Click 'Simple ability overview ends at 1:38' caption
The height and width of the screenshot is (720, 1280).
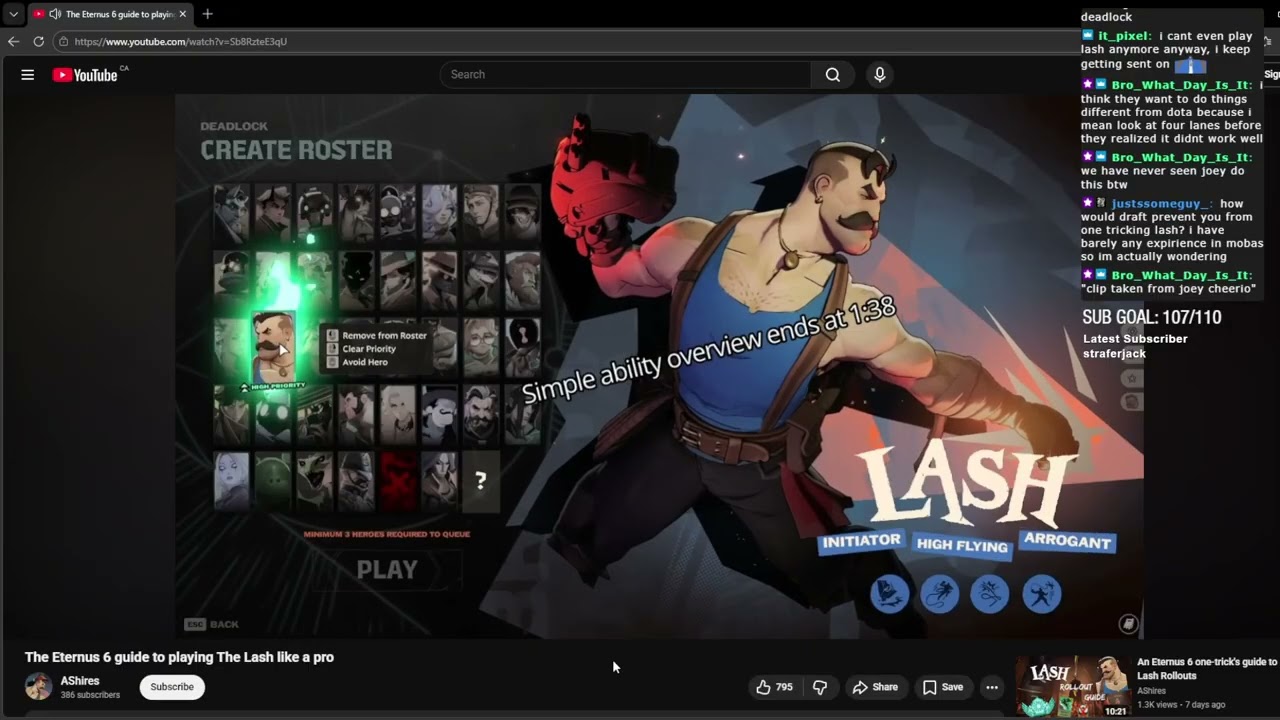[x=708, y=351]
